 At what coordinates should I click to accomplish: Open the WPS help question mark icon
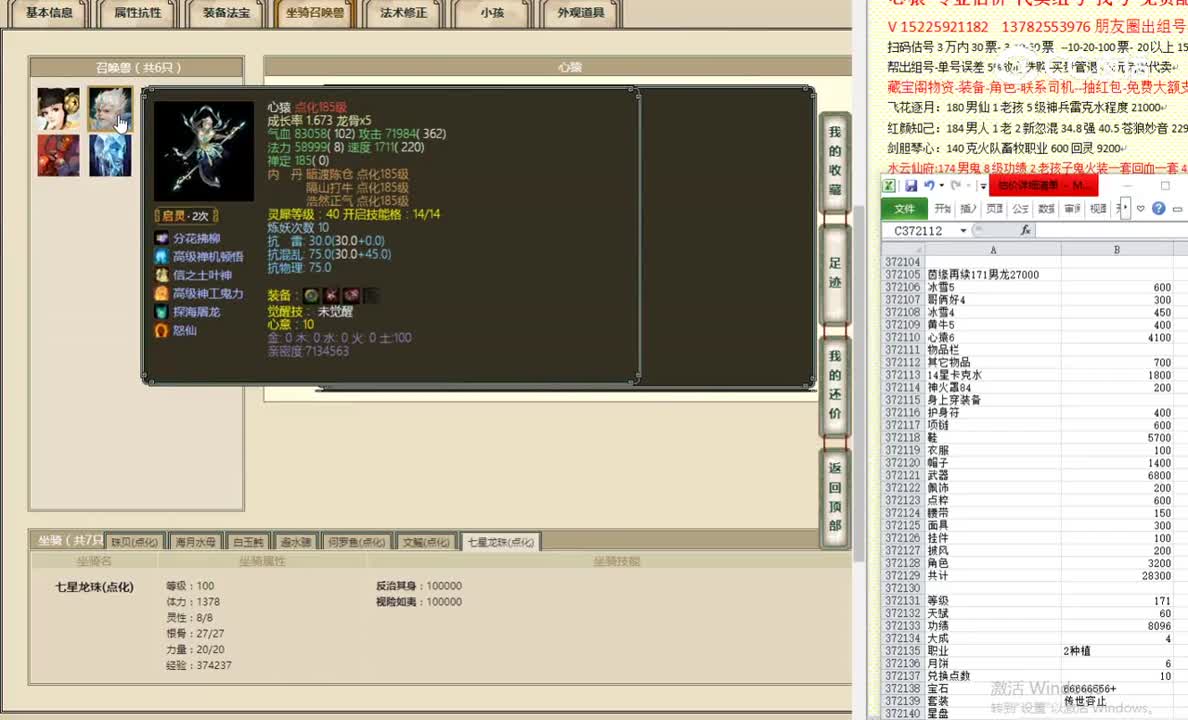1157,208
